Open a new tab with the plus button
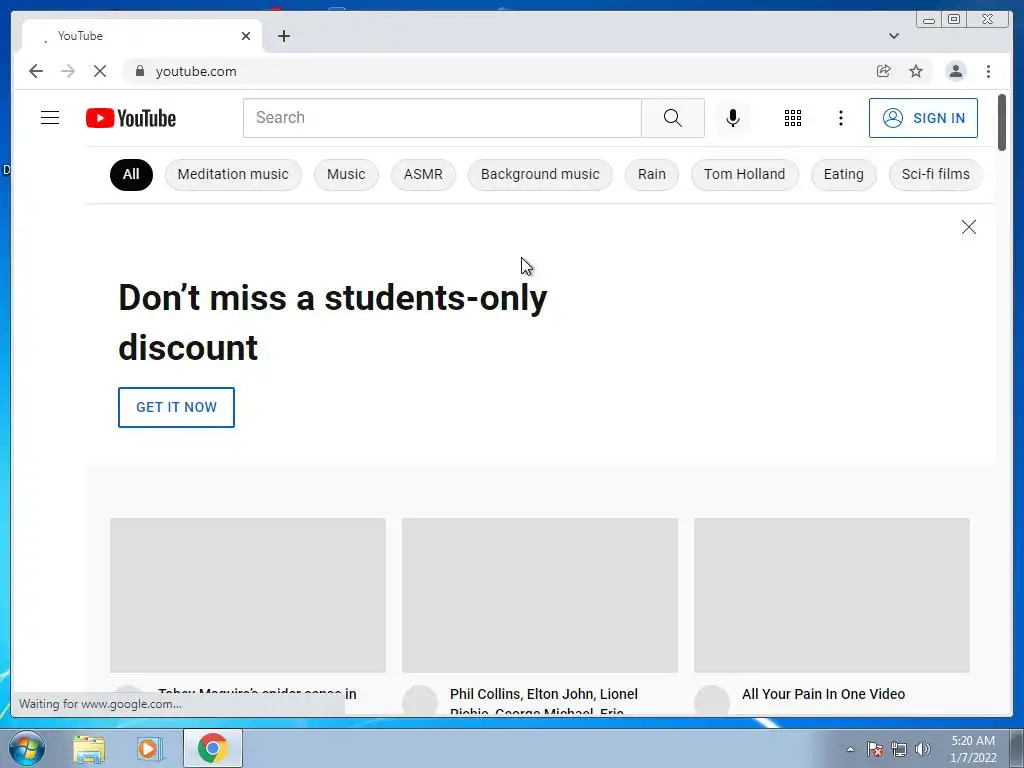This screenshot has width=1024, height=768. tap(283, 36)
